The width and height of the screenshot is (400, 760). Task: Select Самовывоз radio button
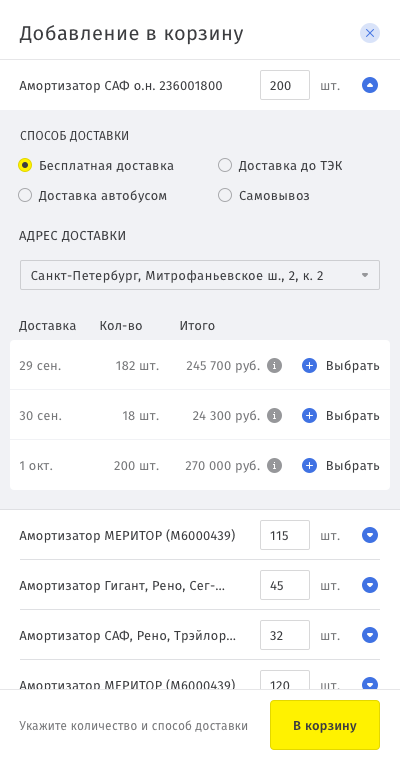coord(225,195)
